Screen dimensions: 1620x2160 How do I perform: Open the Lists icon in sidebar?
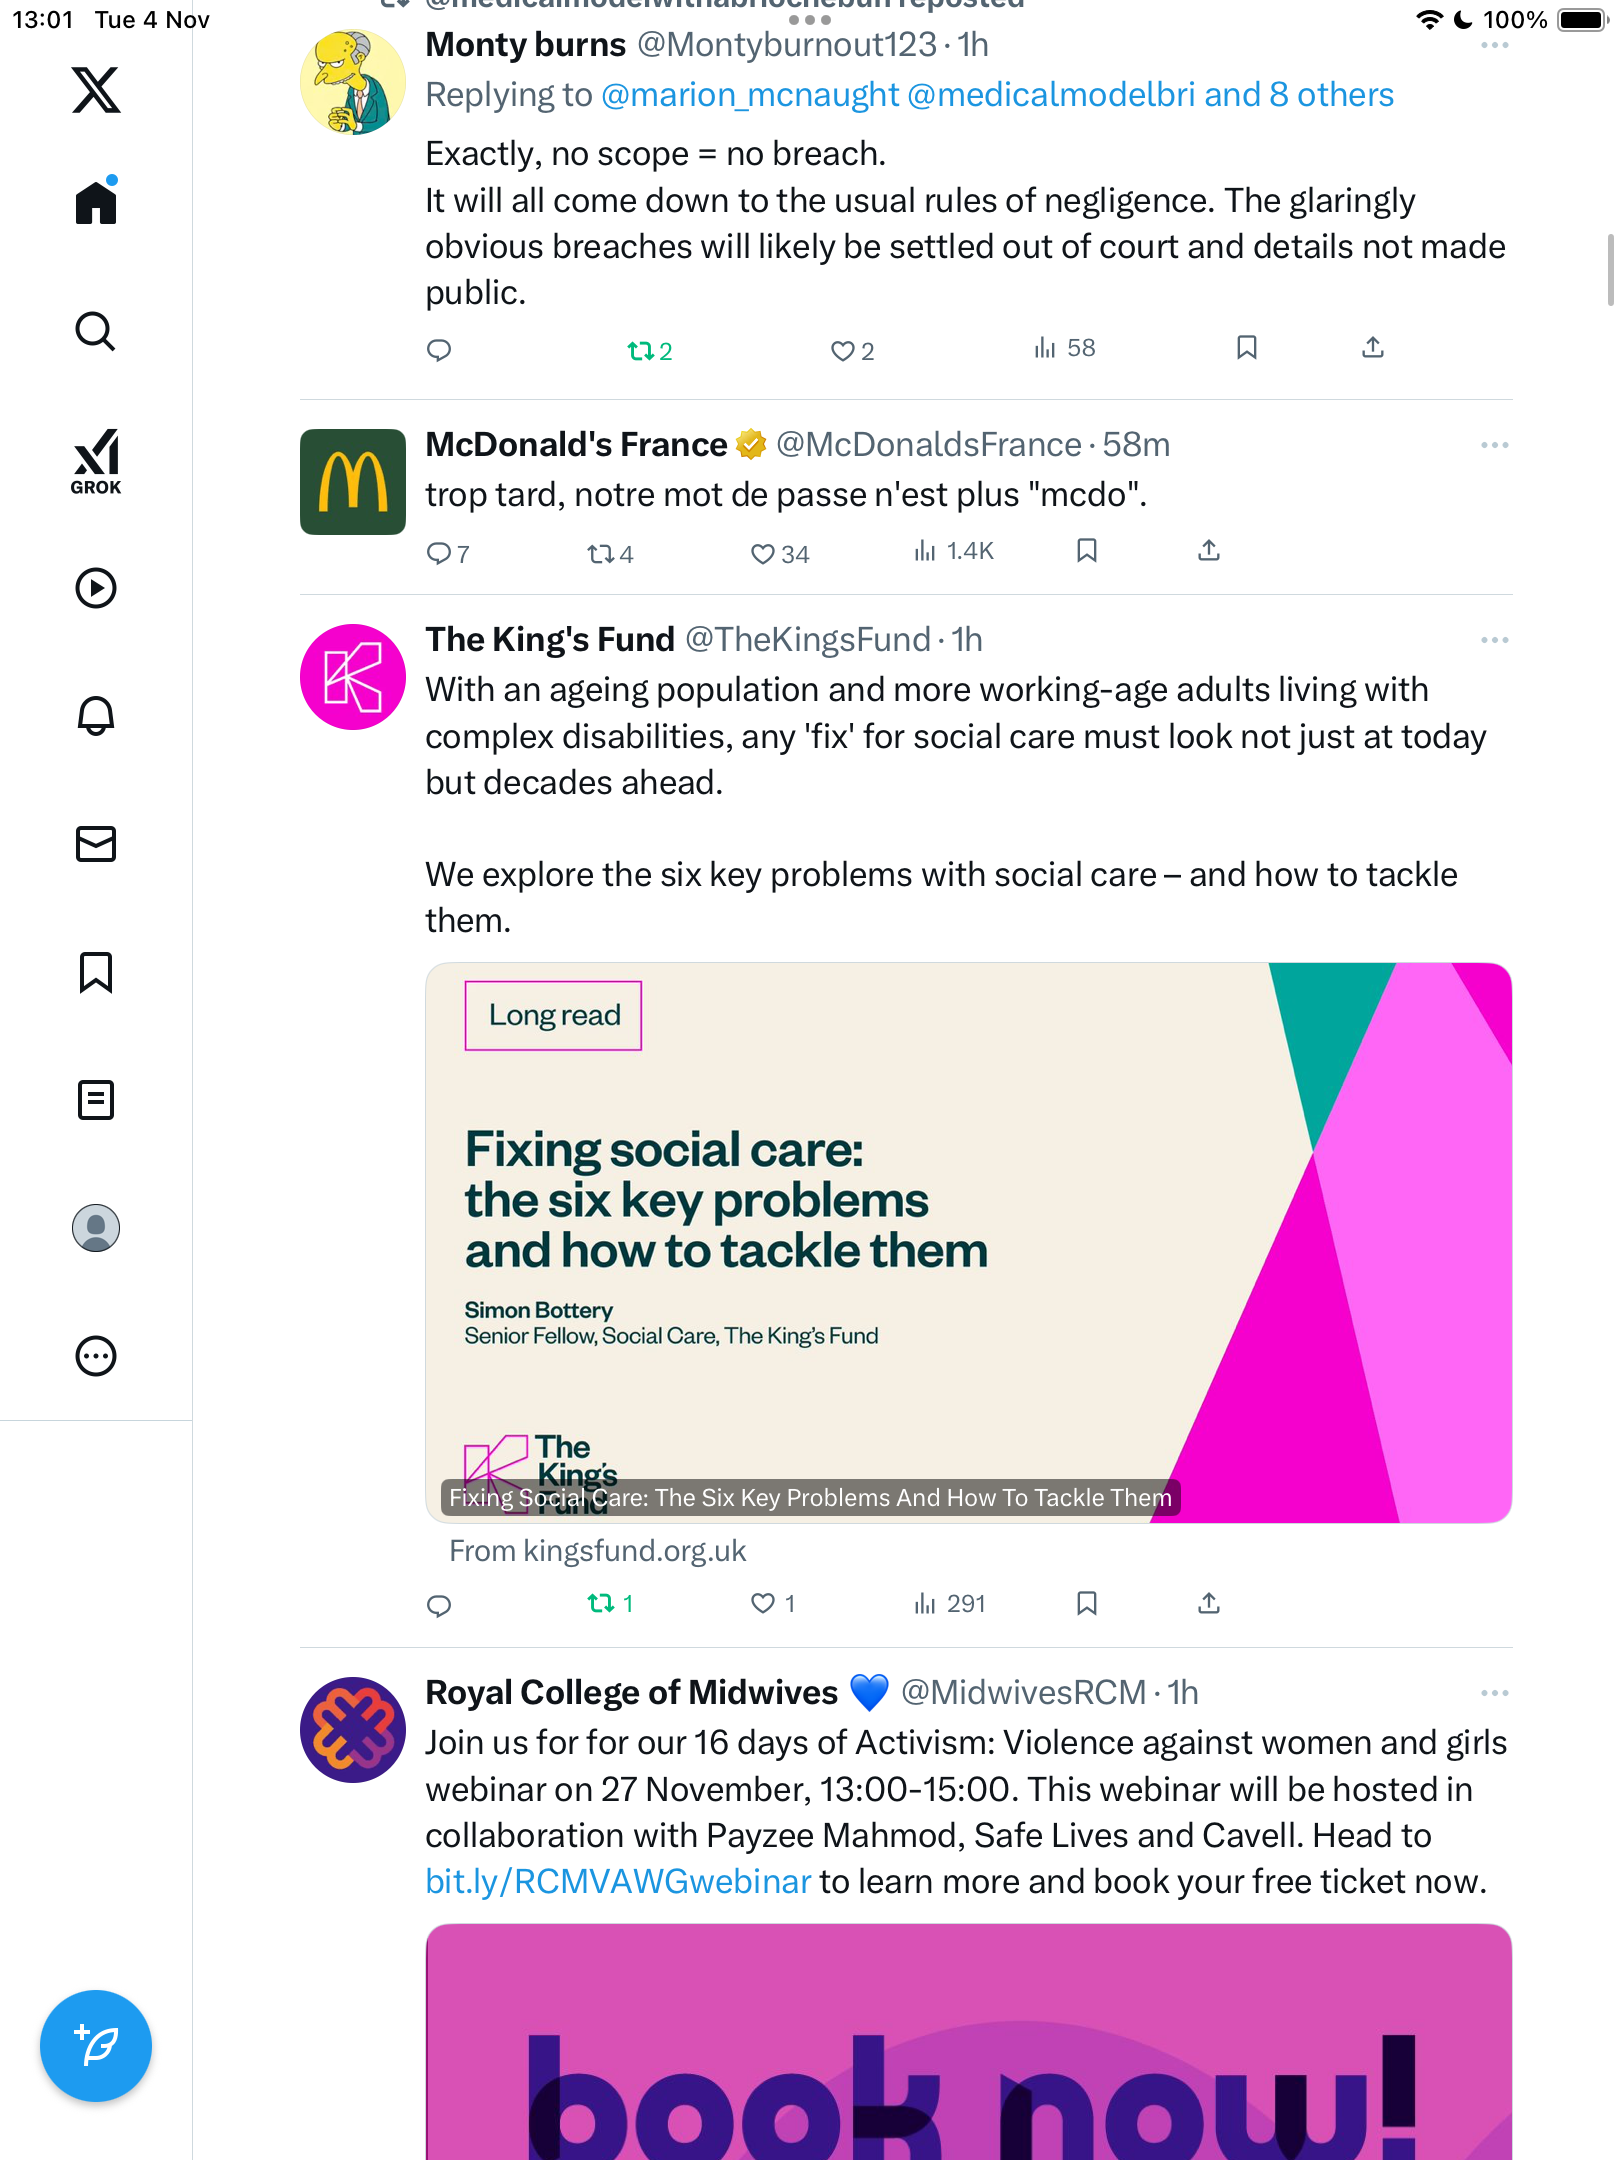click(x=96, y=1100)
